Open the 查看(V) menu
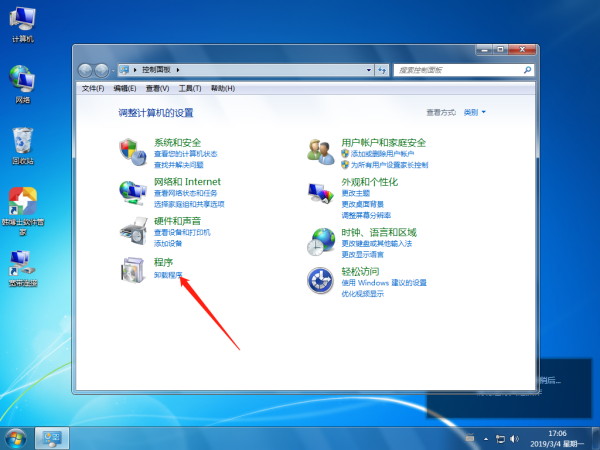 coord(157,88)
